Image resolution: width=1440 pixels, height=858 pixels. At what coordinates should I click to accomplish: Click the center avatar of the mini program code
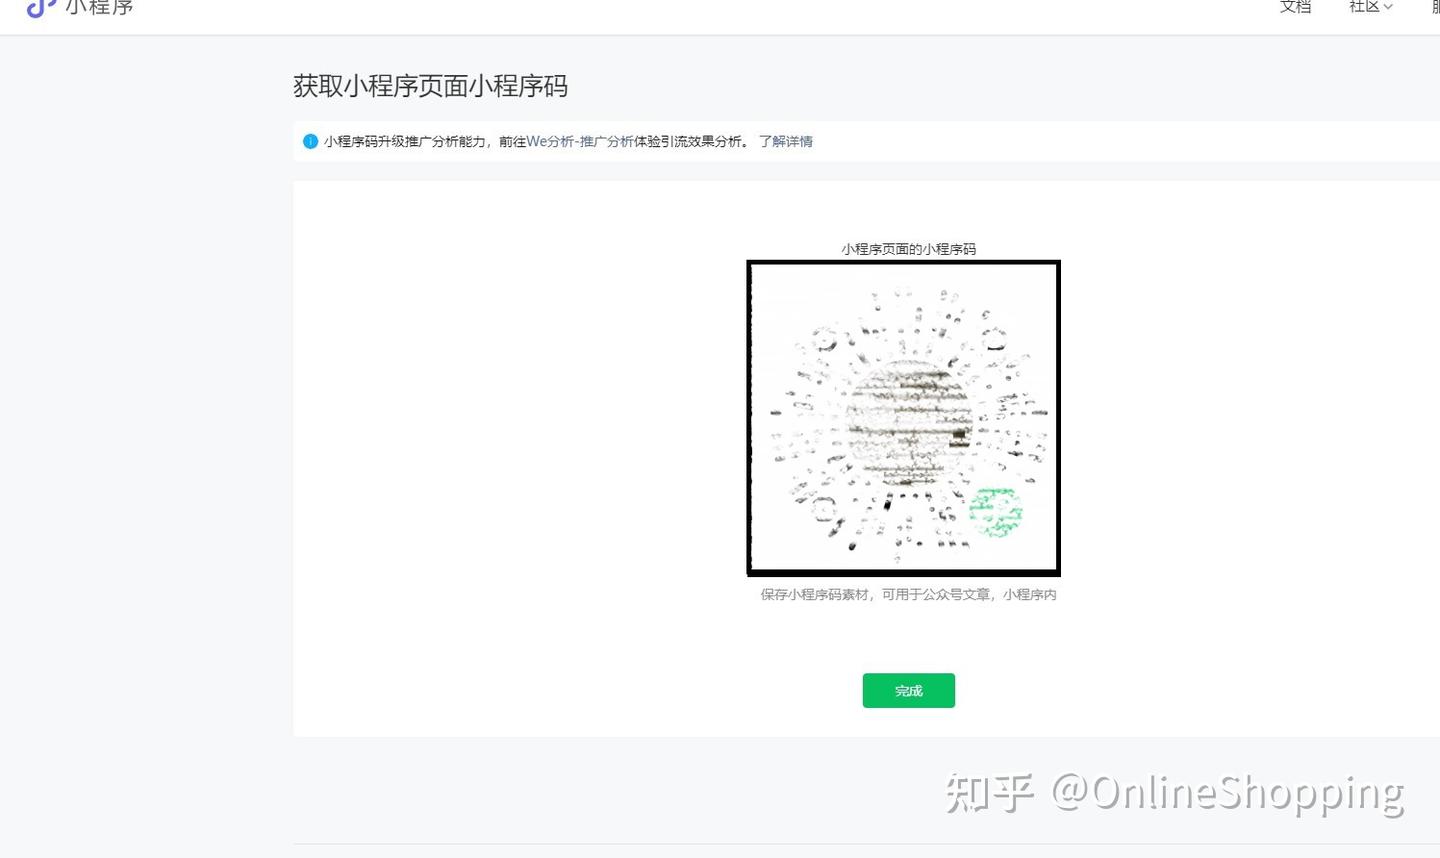(x=908, y=420)
